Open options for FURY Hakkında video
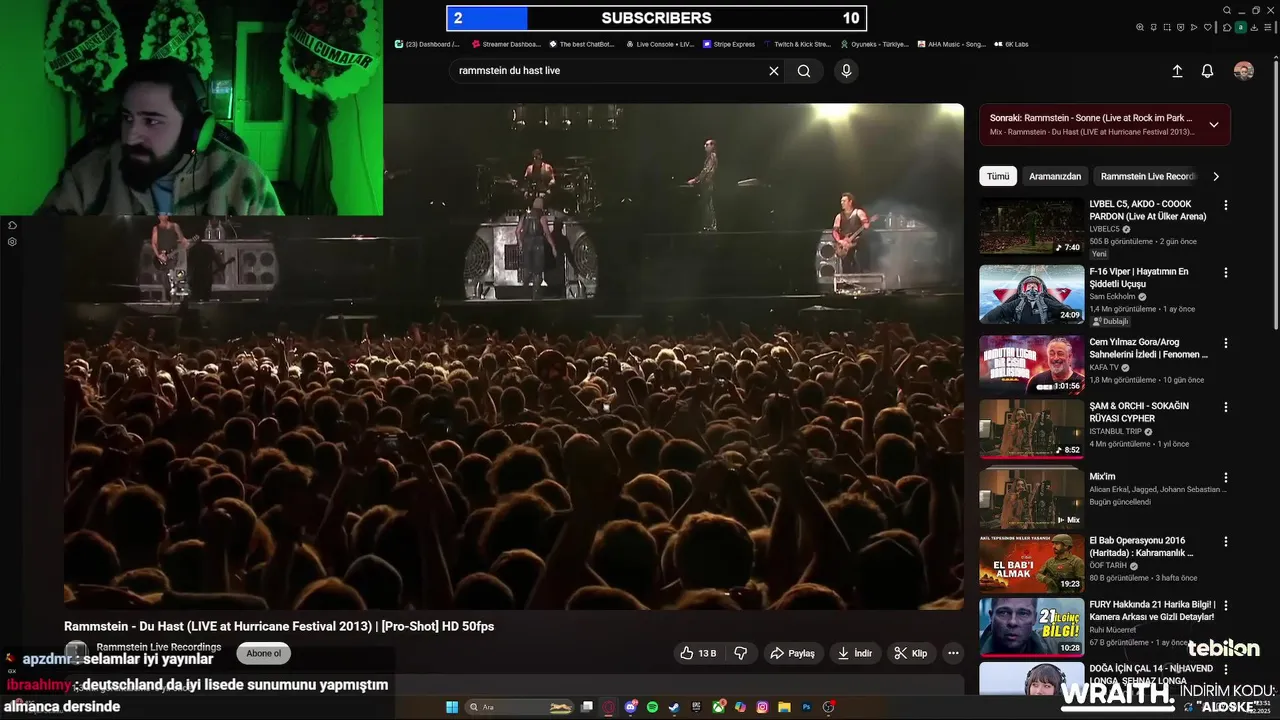 (1226, 605)
